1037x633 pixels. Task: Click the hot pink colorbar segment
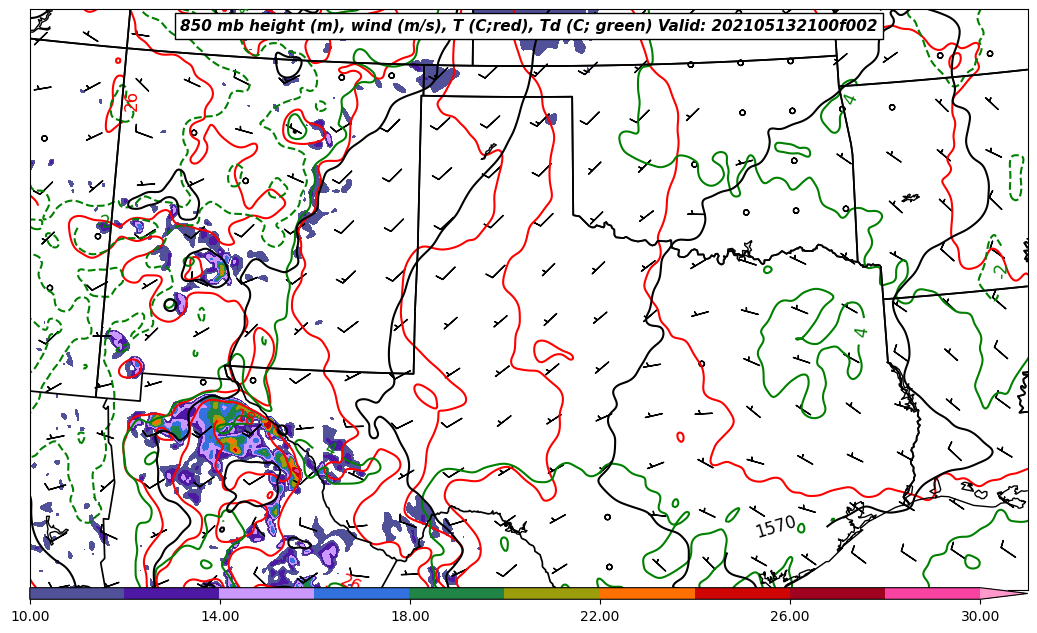(x=932, y=593)
